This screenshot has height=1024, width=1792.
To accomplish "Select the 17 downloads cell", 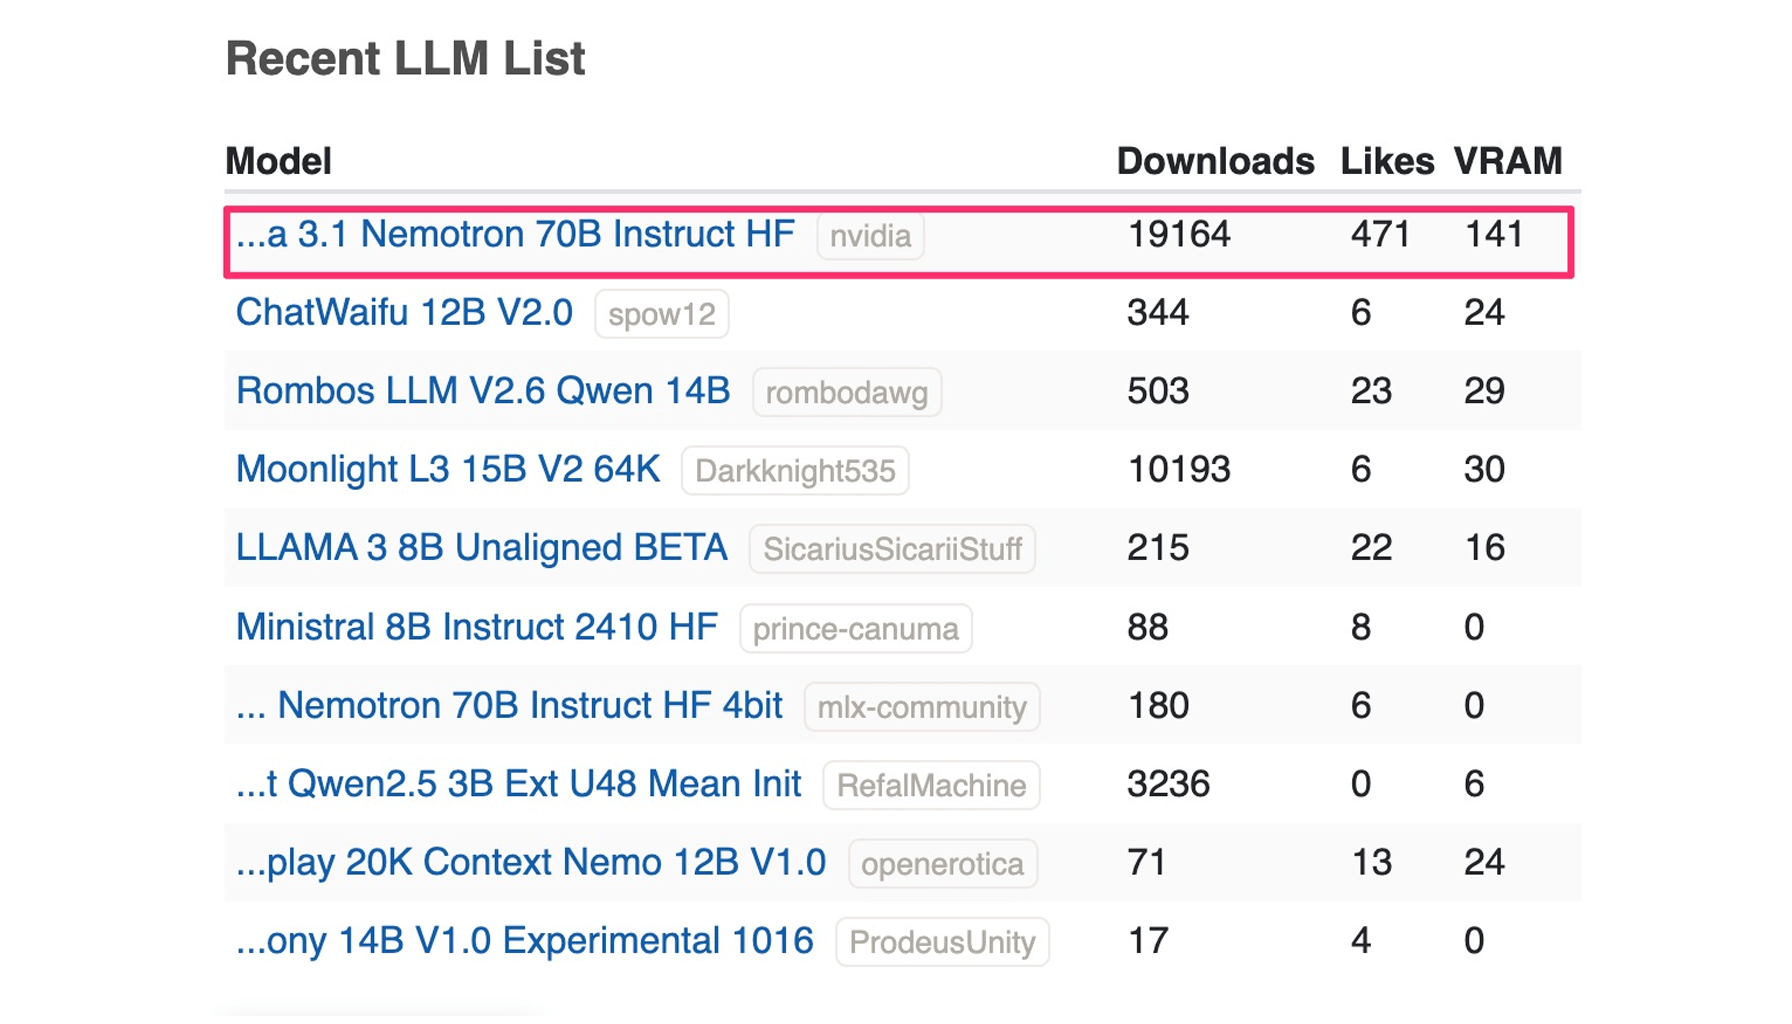I will 1148,940.
